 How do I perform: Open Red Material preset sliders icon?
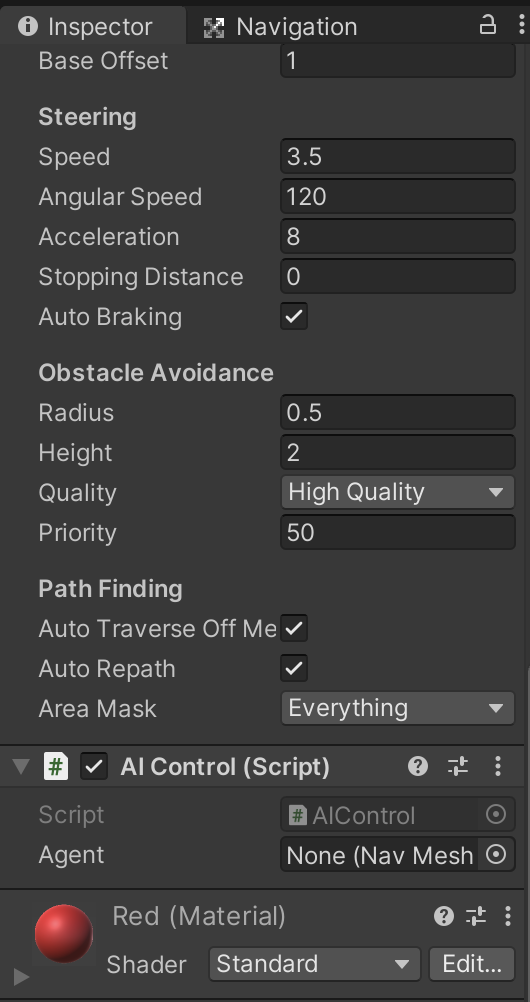click(x=476, y=916)
